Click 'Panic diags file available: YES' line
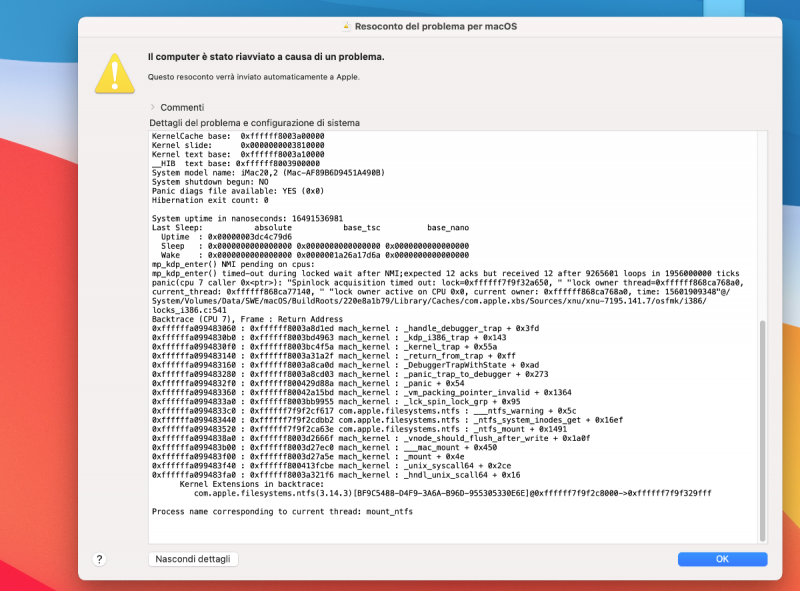The image size is (800, 591). 238,191
